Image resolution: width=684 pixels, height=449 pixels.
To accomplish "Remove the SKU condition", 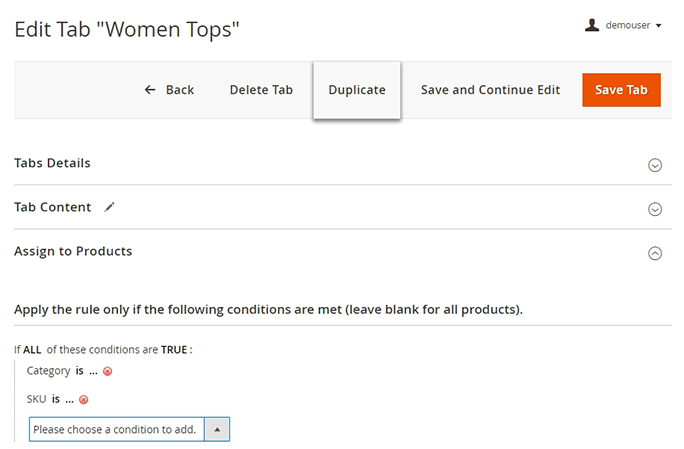I will (84, 400).
